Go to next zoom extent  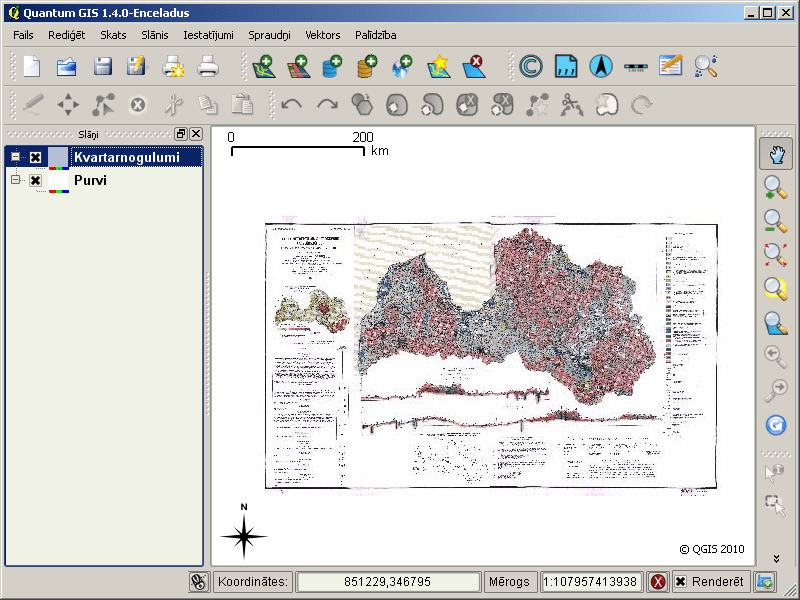coord(776,391)
